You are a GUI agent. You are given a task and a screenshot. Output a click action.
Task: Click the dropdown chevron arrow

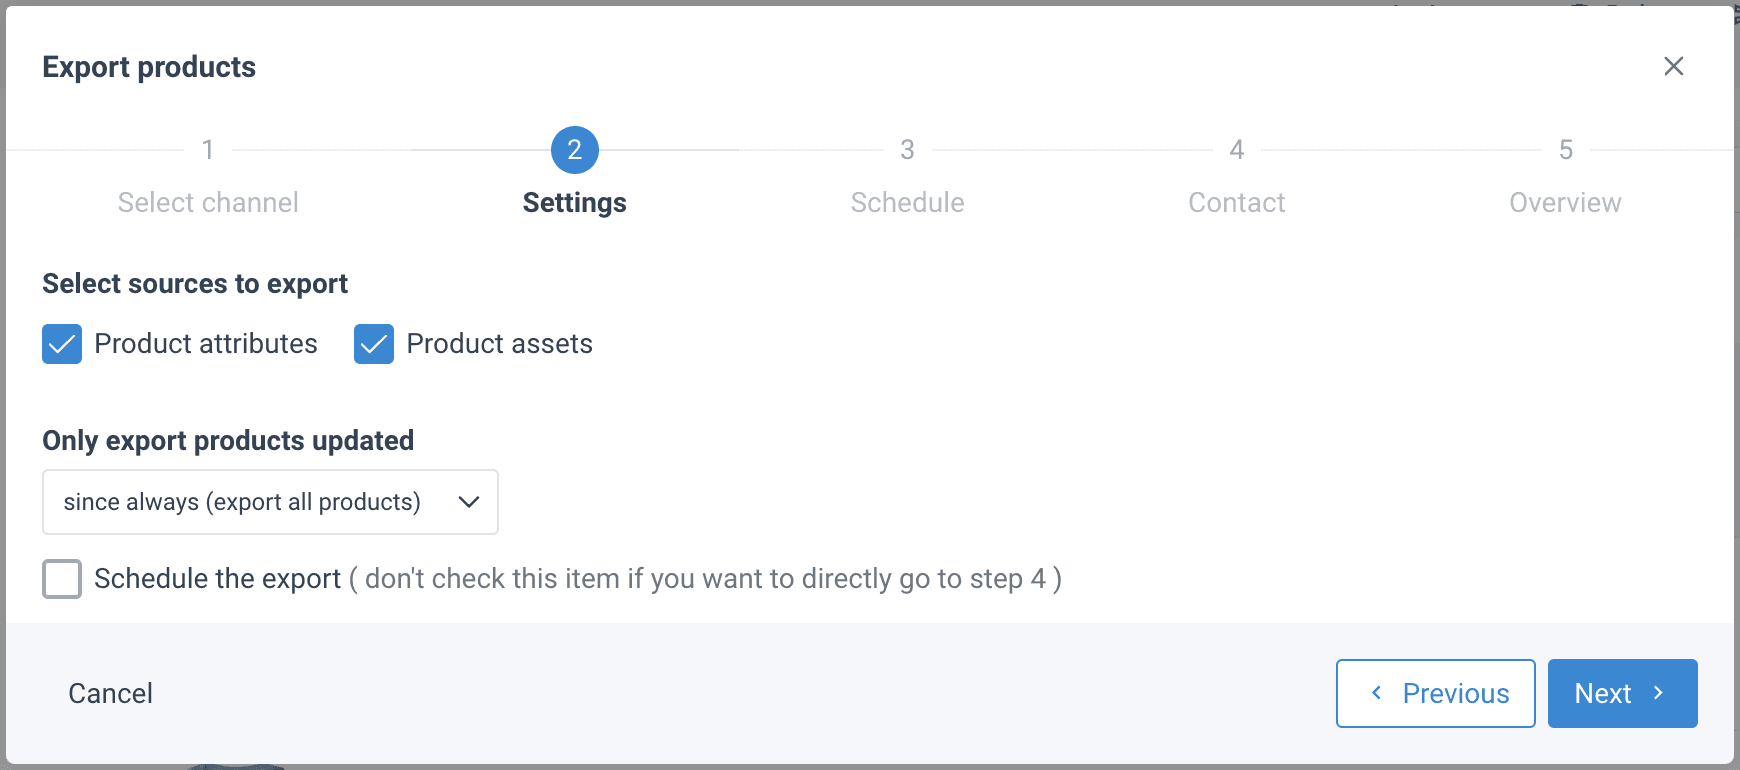[x=469, y=502]
